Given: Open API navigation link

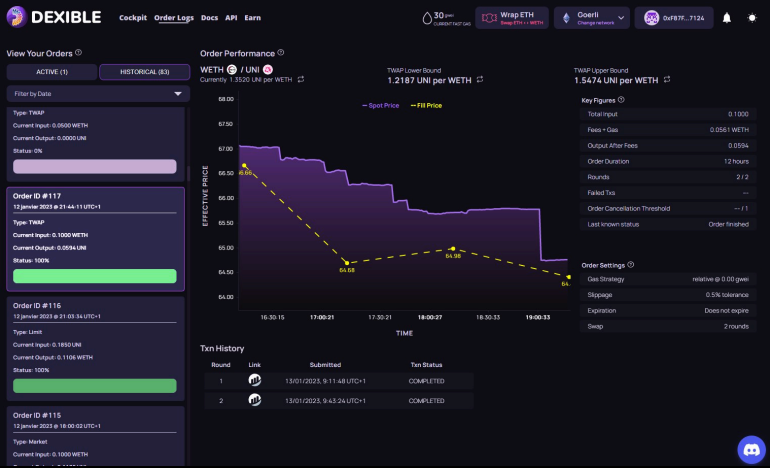Looking at the screenshot, I should point(231,18).
